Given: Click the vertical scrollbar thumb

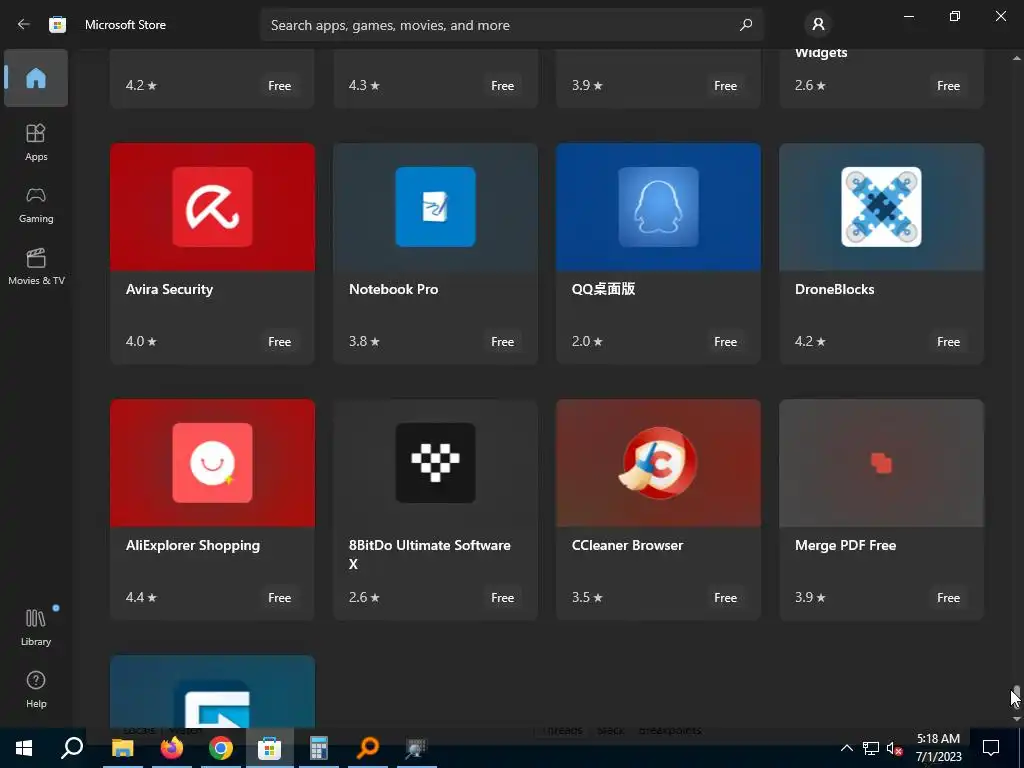Looking at the screenshot, I should click(1017, 696).
